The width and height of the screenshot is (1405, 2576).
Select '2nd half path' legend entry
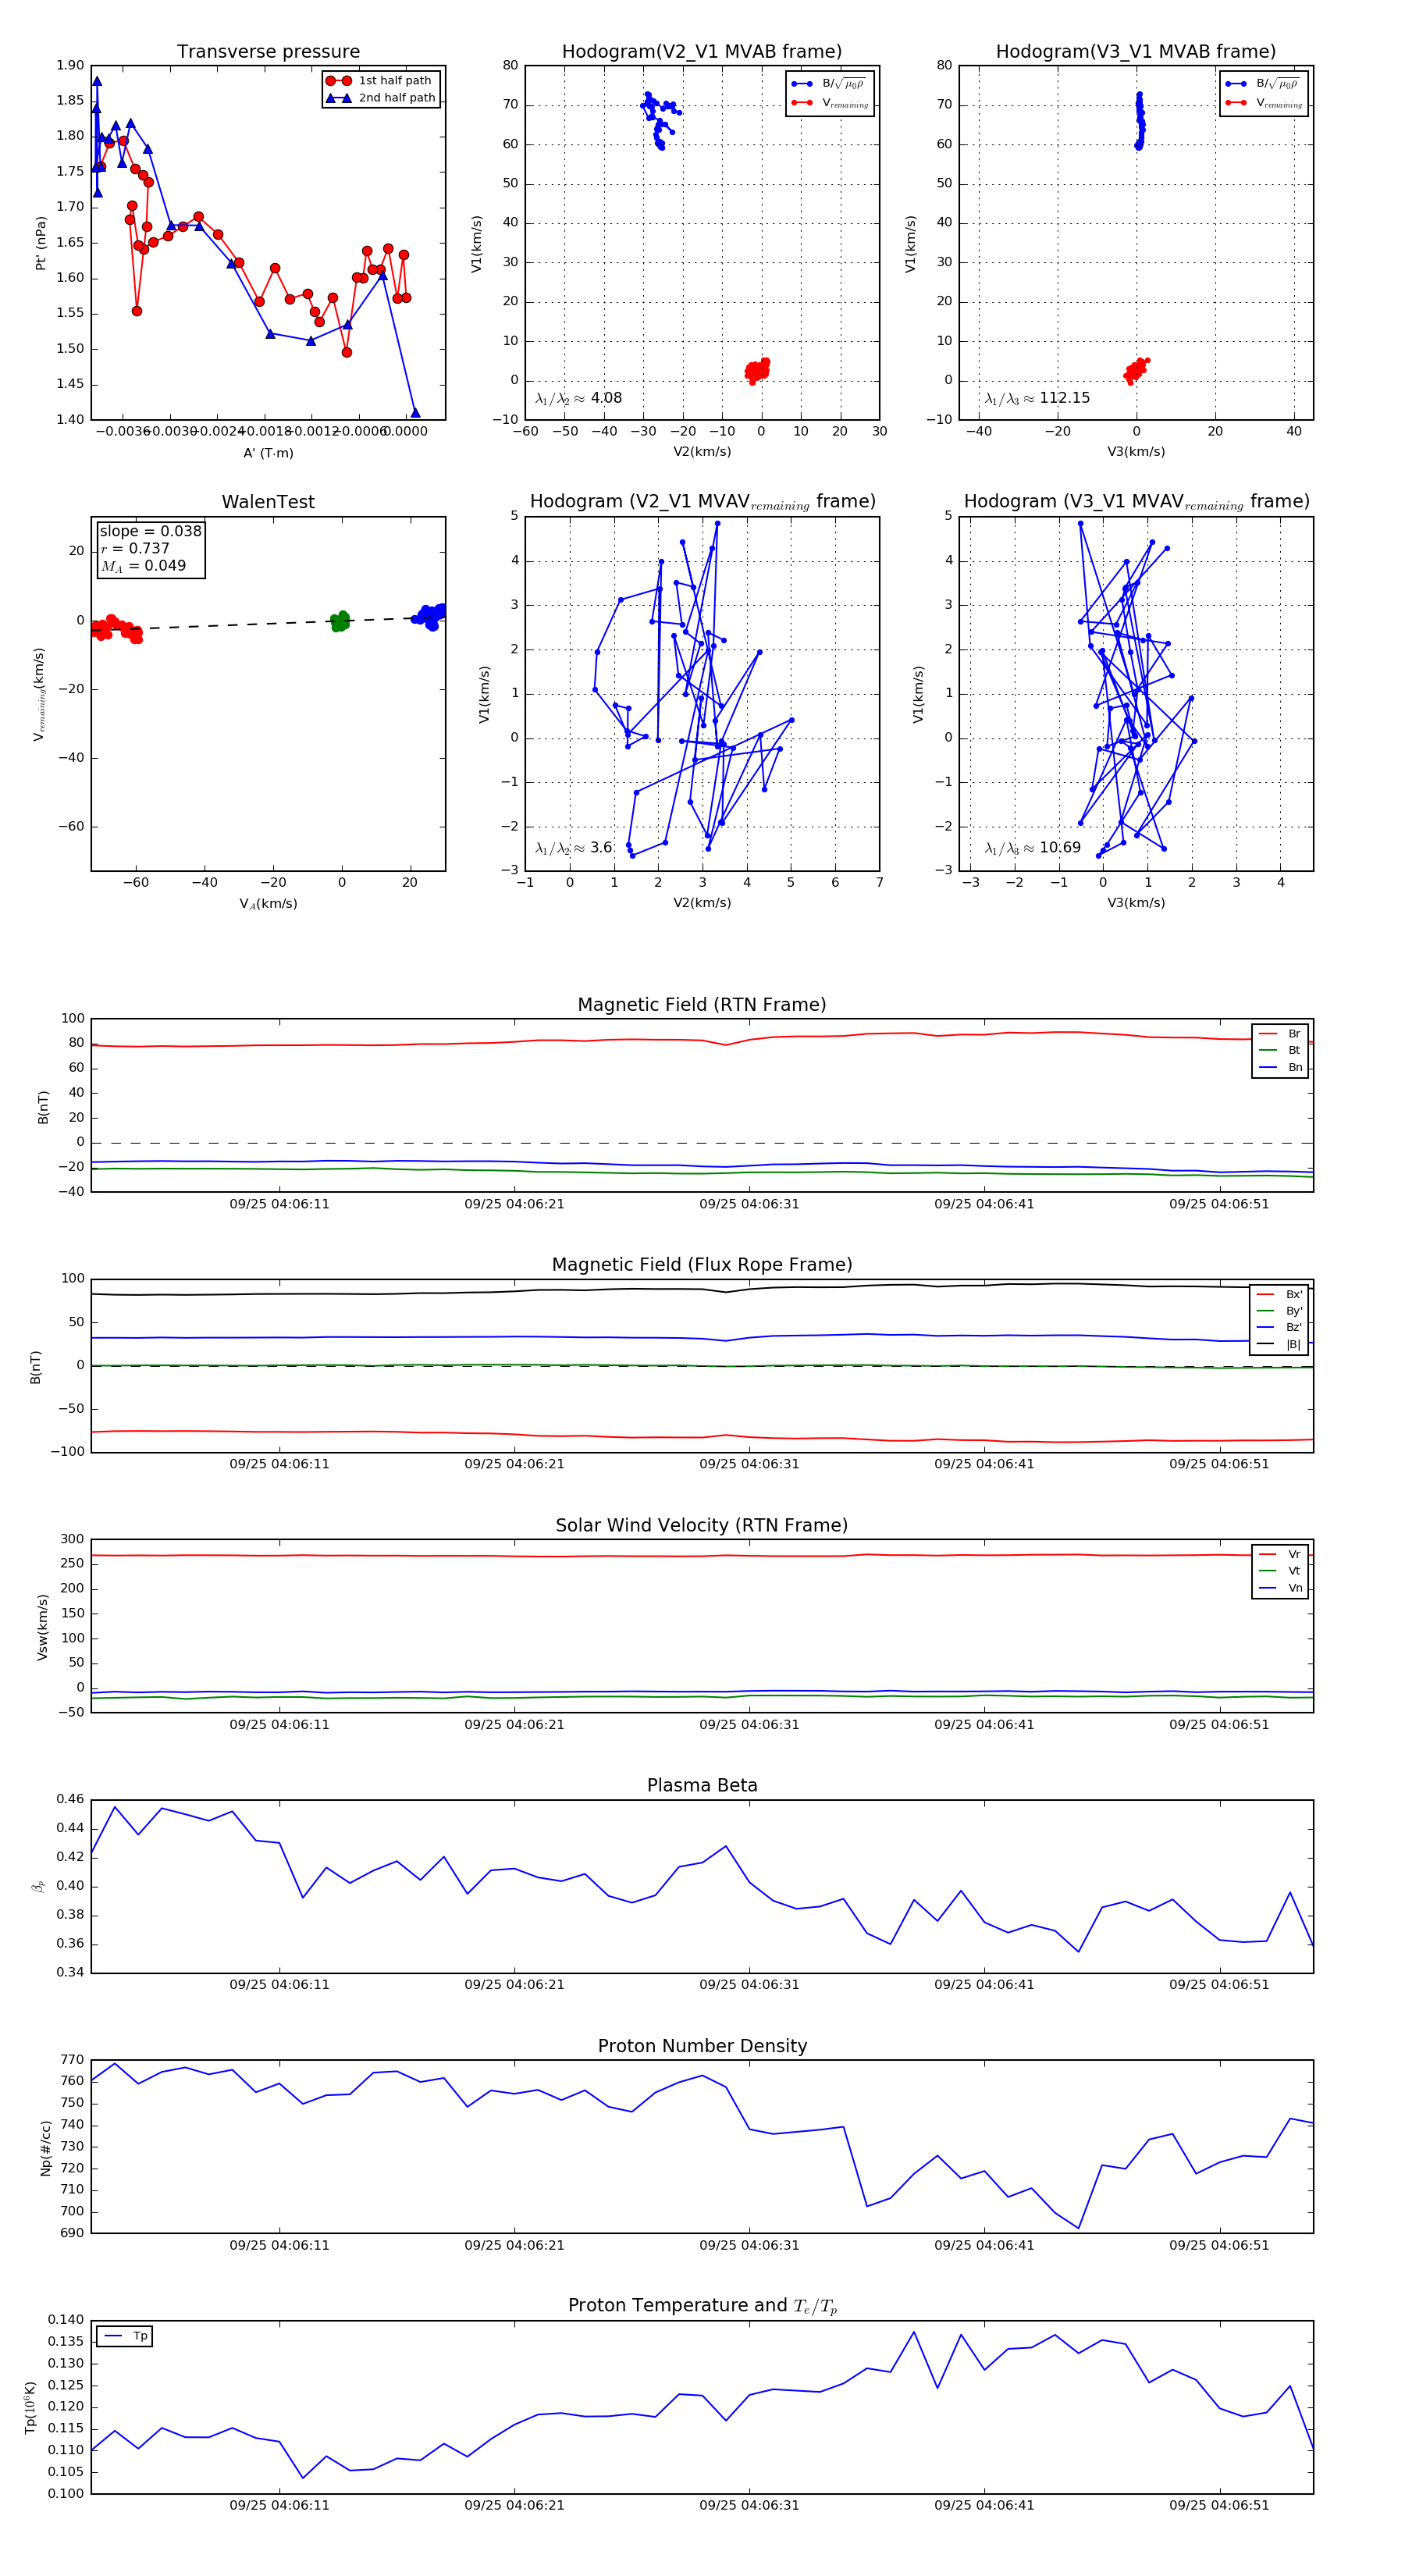[381, 98]
